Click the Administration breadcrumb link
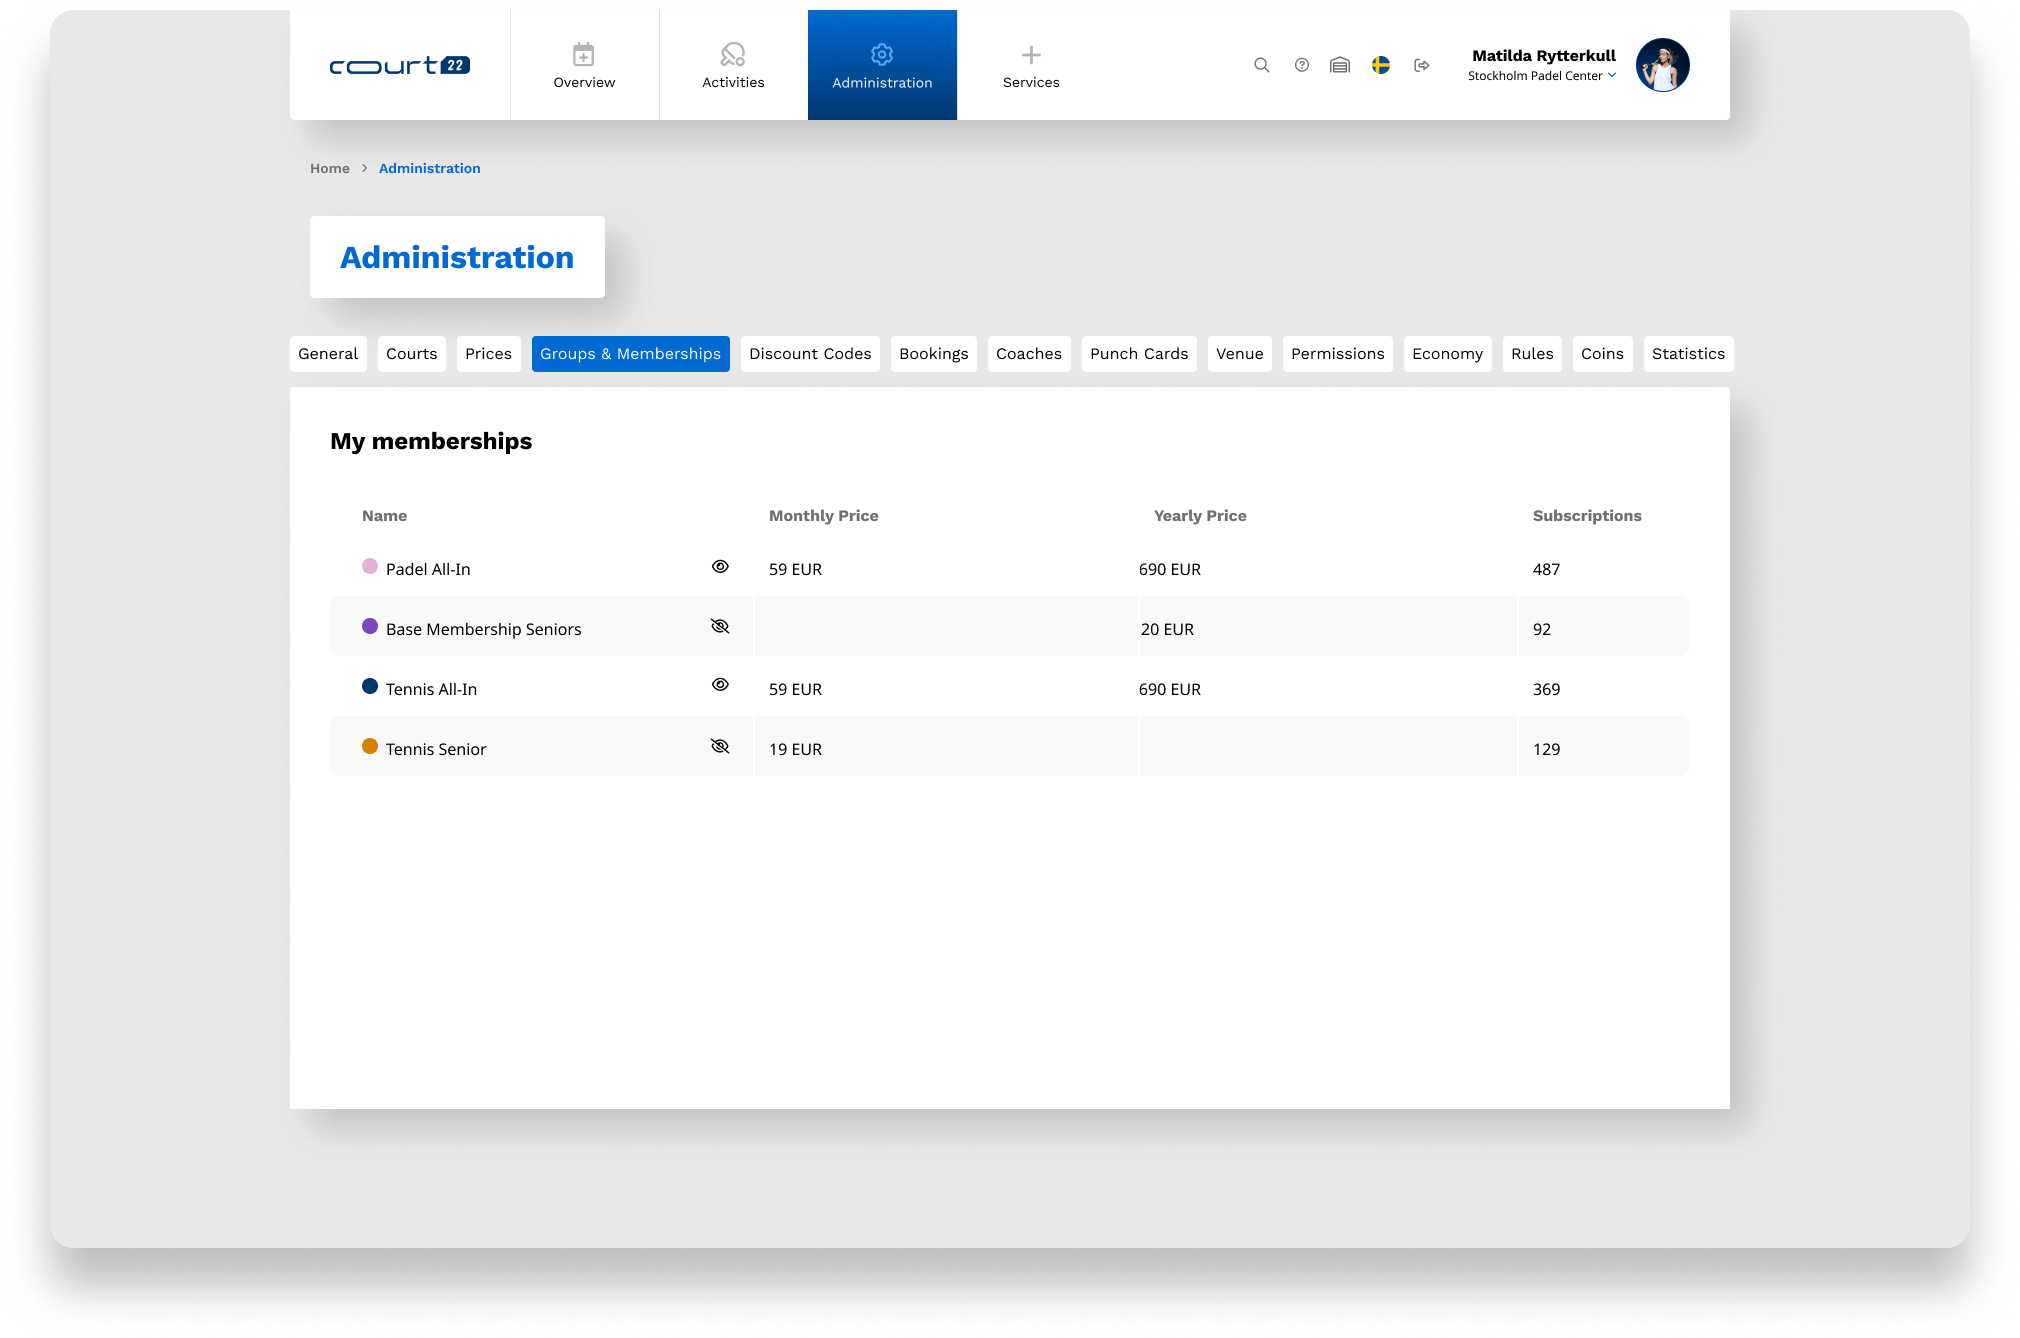The width and height of the screenshot is (2020, 1338). (x=429, y=168)
